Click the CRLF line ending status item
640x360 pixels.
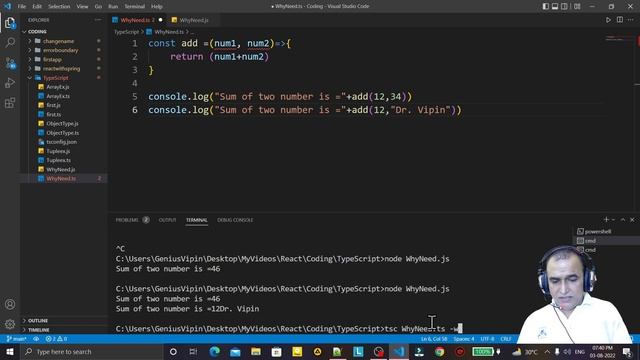[x=506, y=339]
